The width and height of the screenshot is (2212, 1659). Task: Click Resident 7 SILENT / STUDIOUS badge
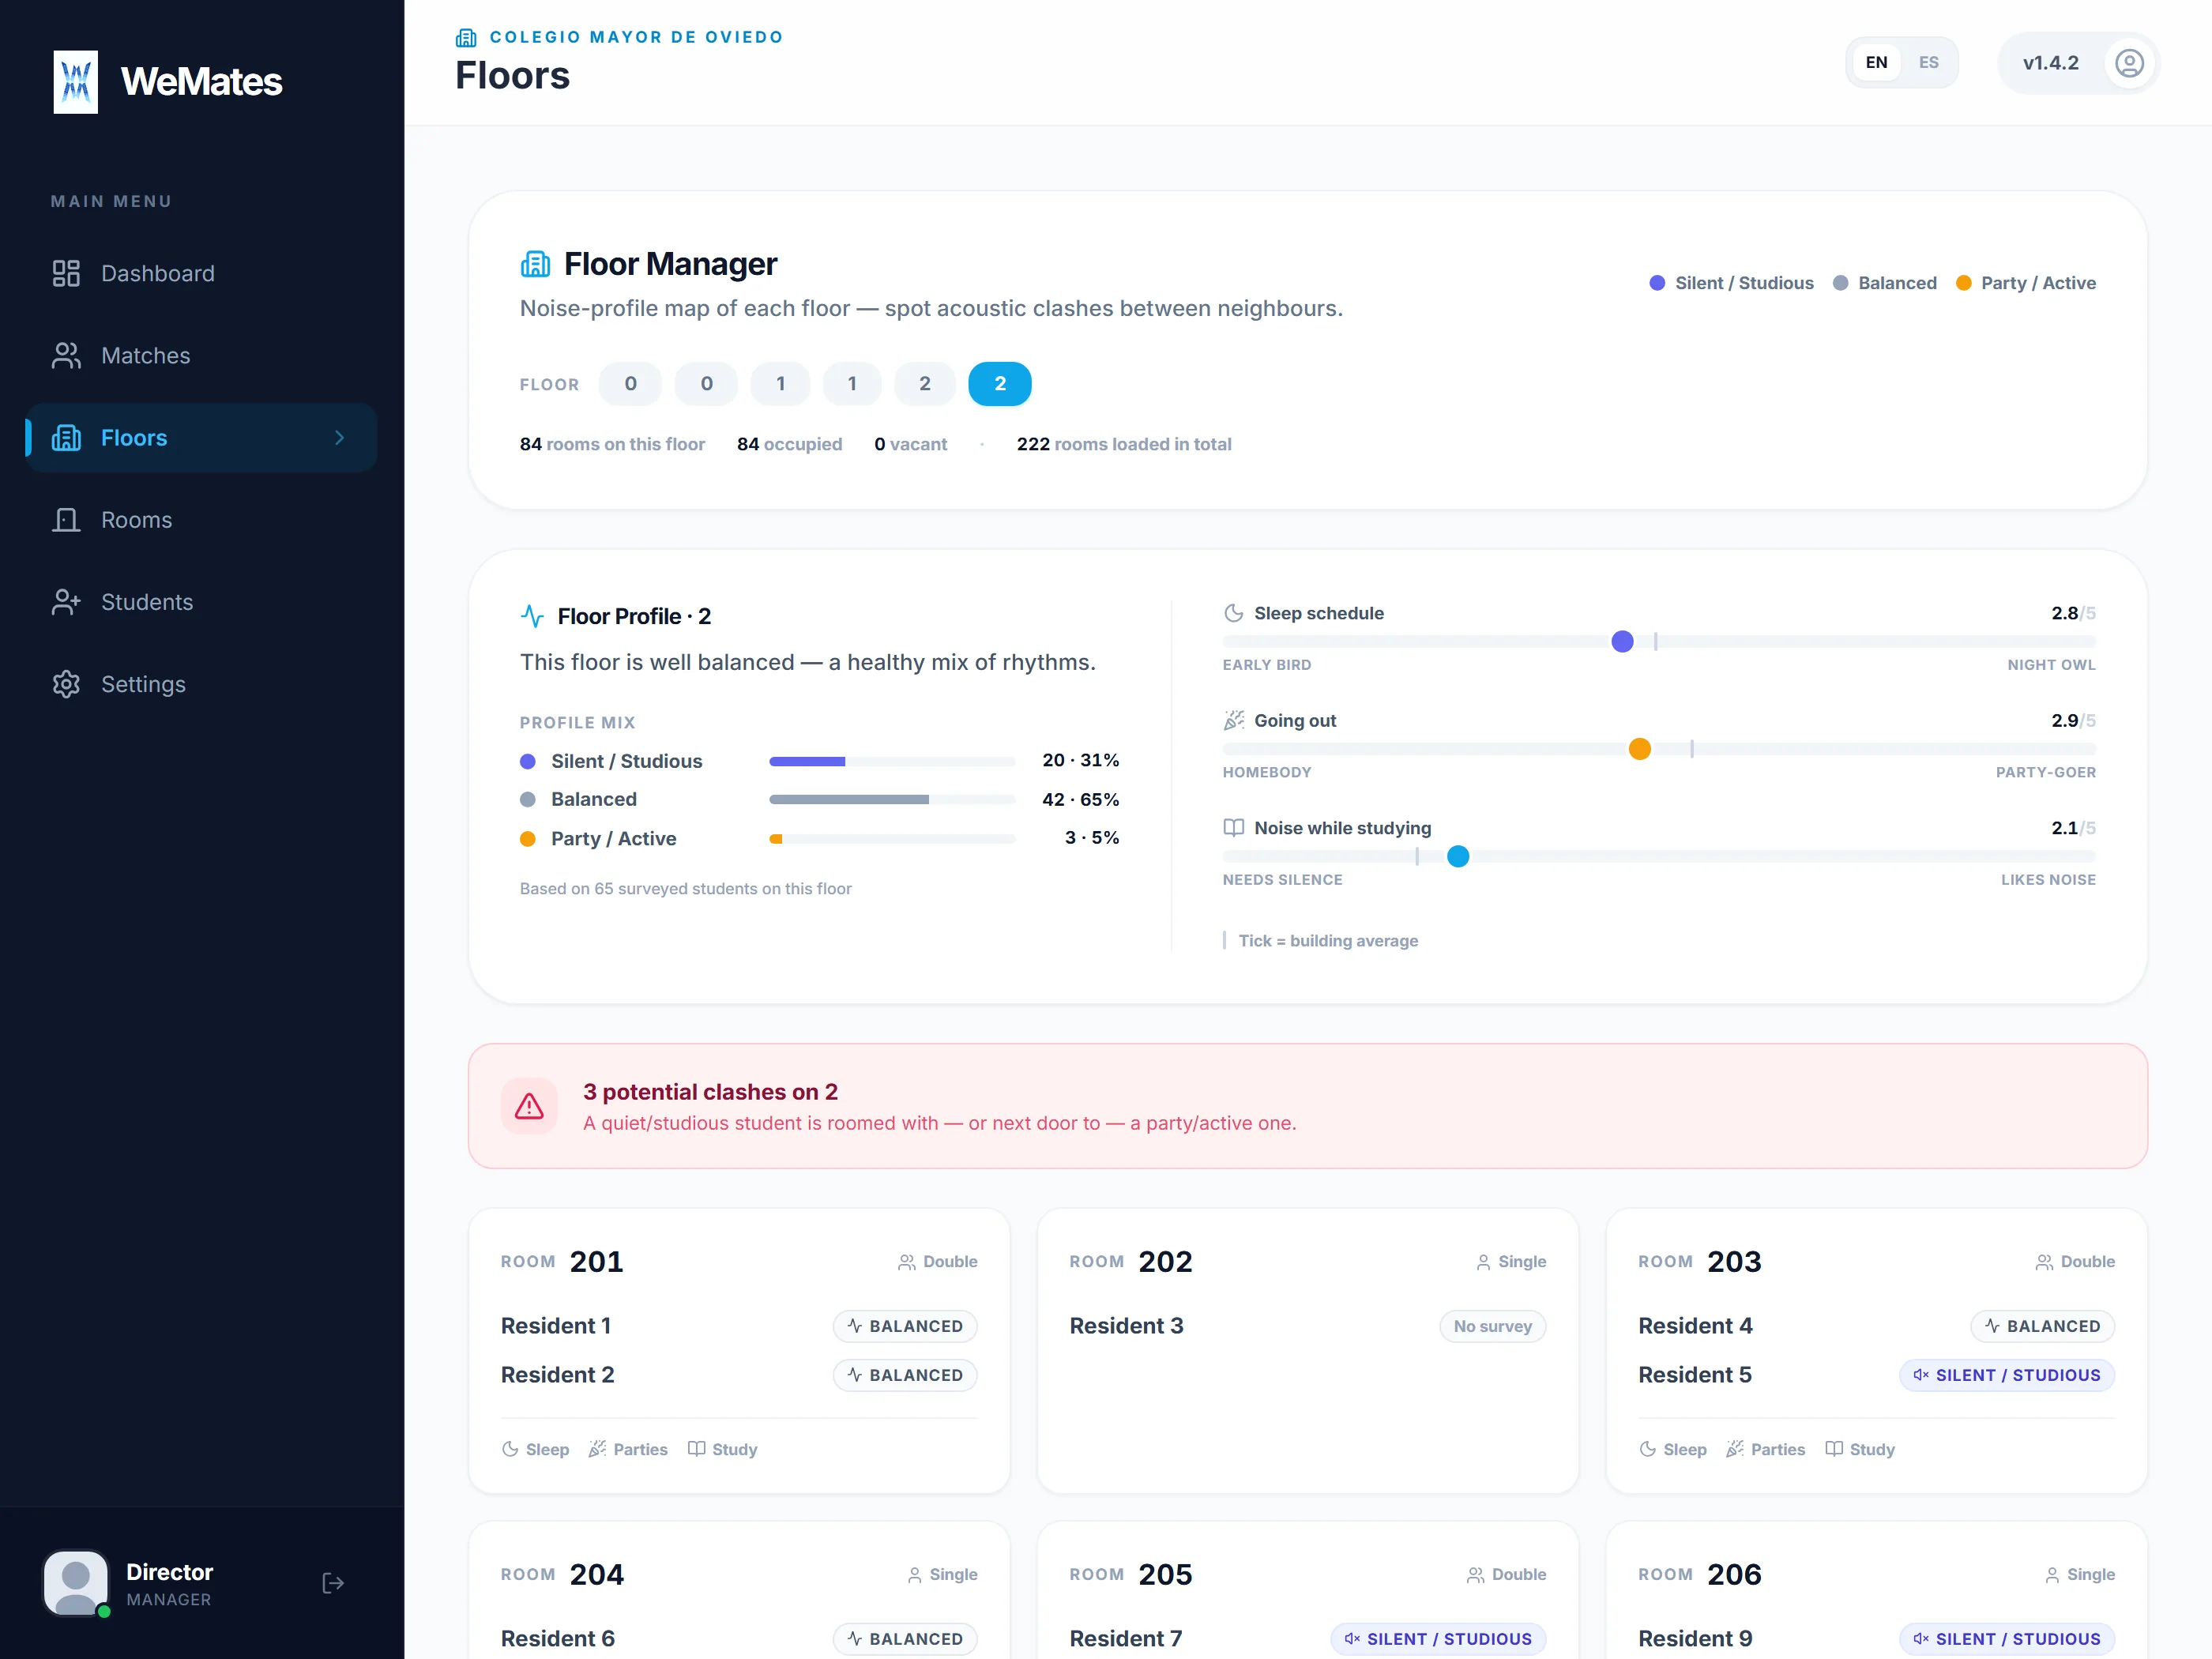[x=1437, y=1639]
